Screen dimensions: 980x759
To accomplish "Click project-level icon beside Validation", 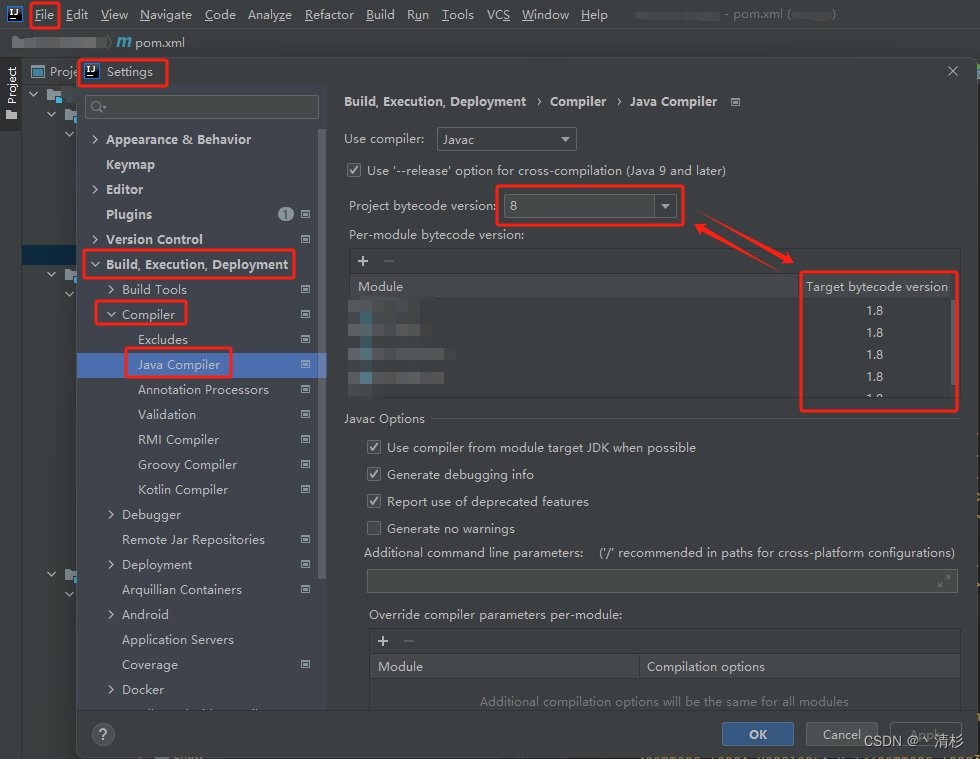I will pos(306,414).
